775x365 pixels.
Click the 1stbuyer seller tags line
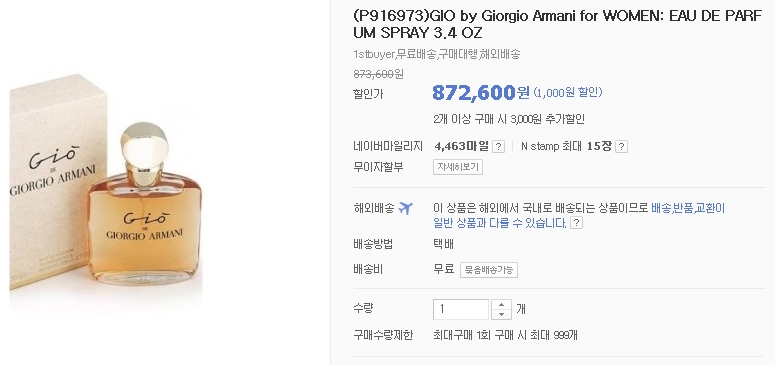tap(436, 54)
